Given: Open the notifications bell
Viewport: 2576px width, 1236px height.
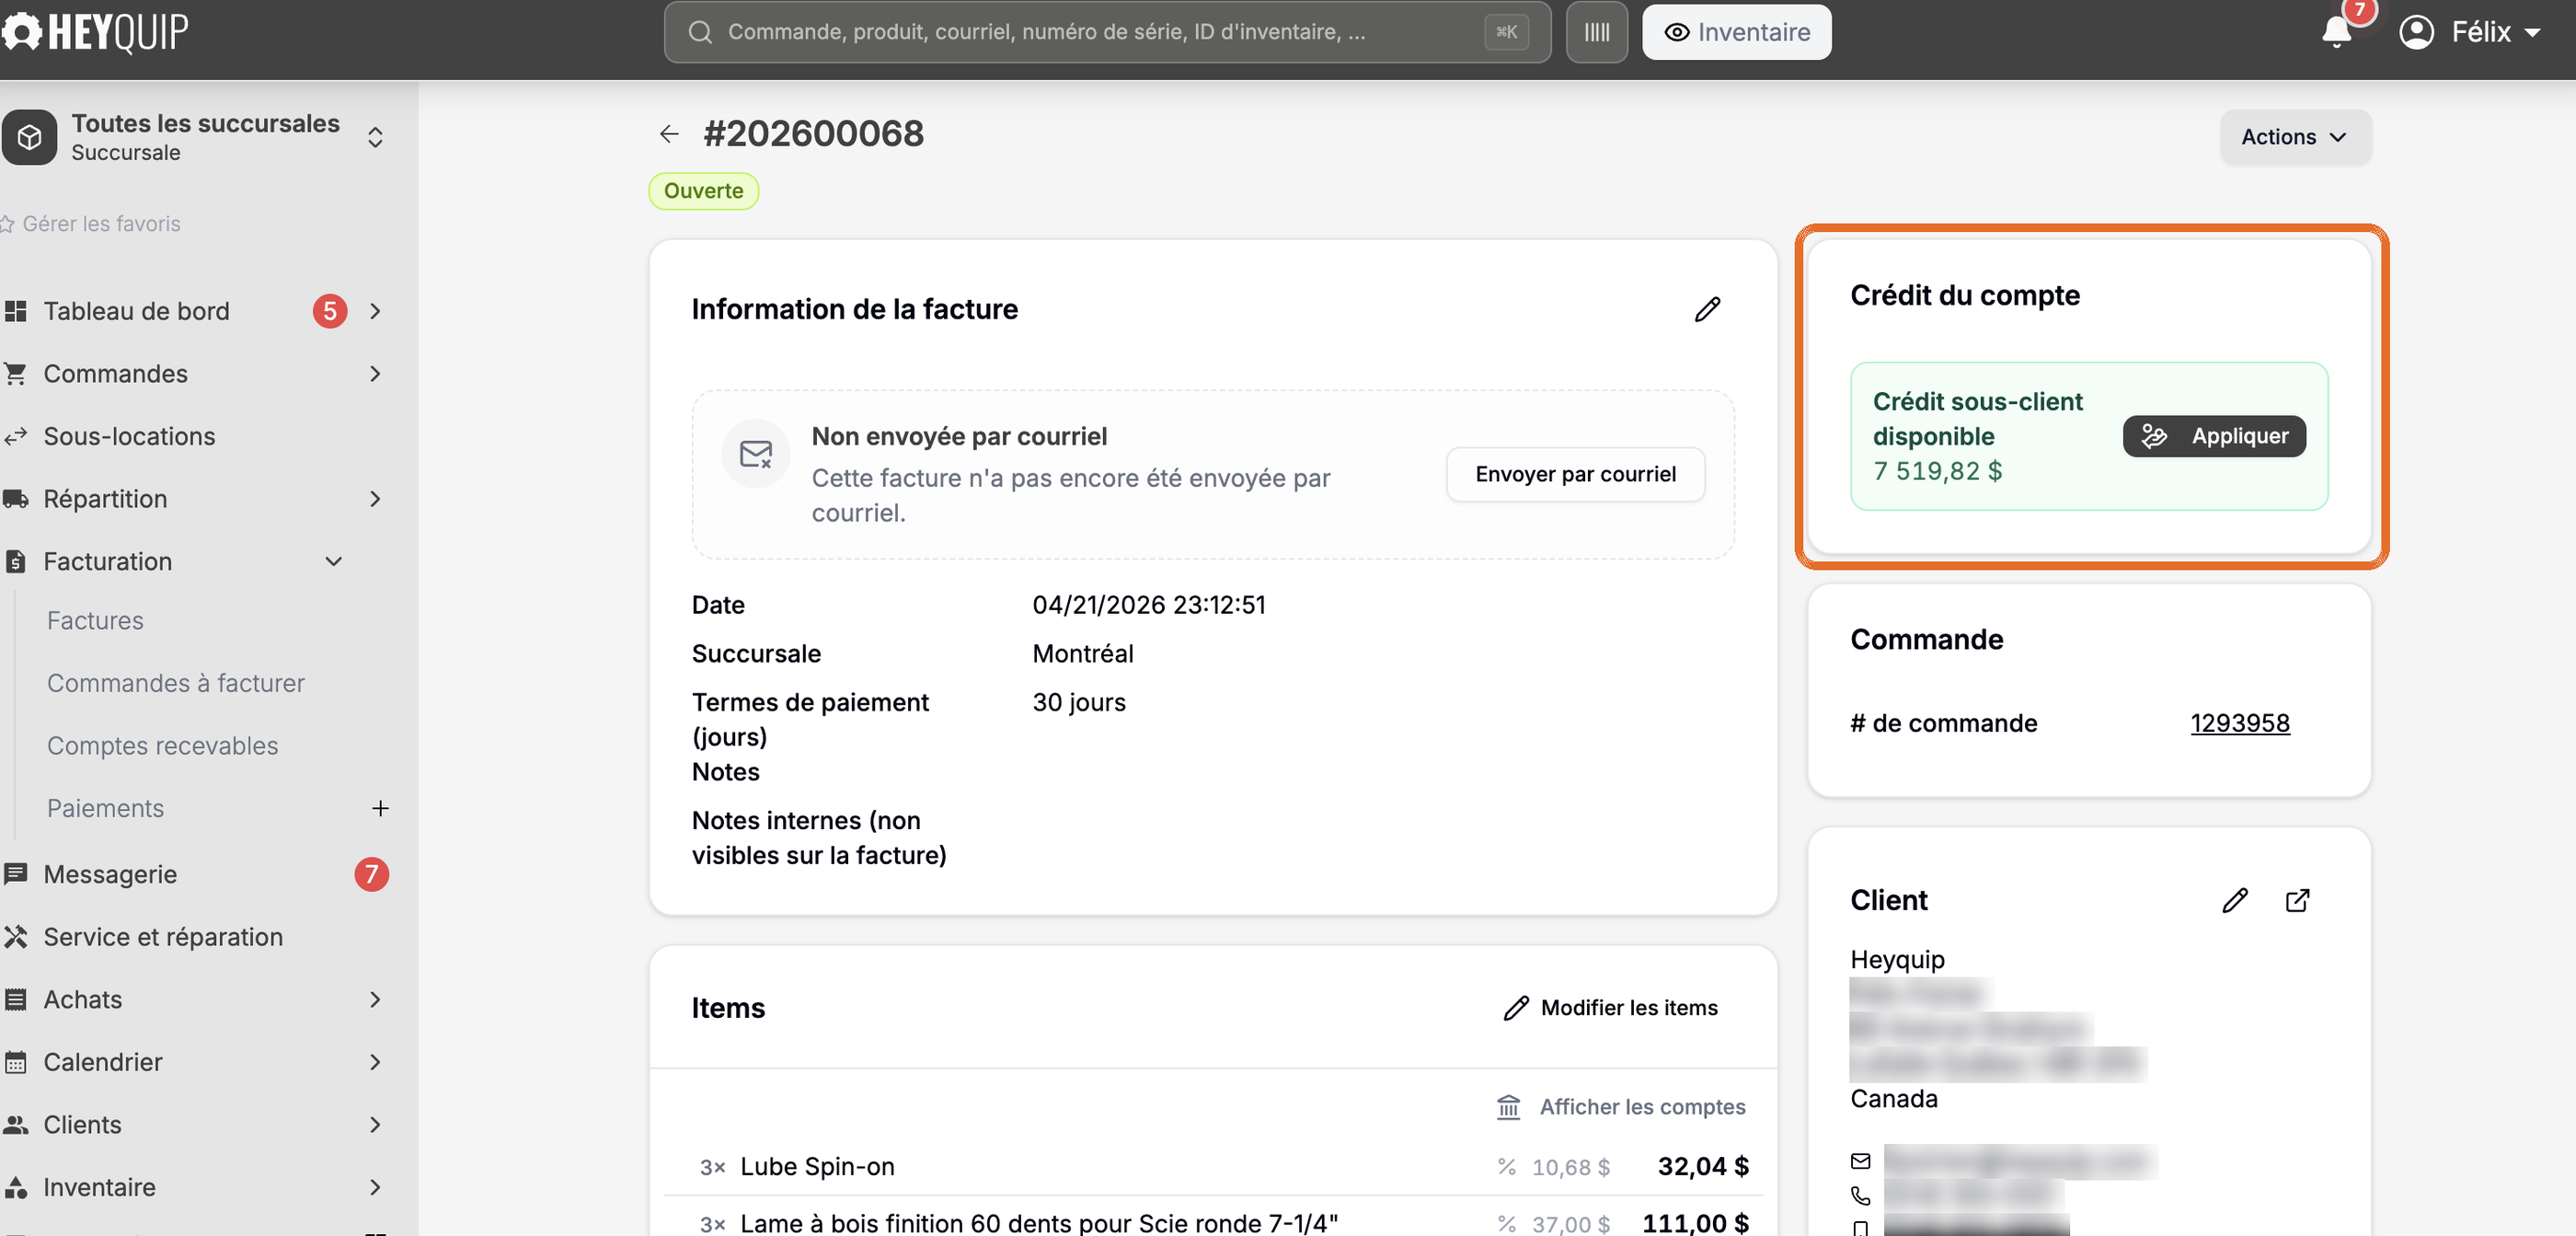Looking at the screenshot, I should point(2336,32).
